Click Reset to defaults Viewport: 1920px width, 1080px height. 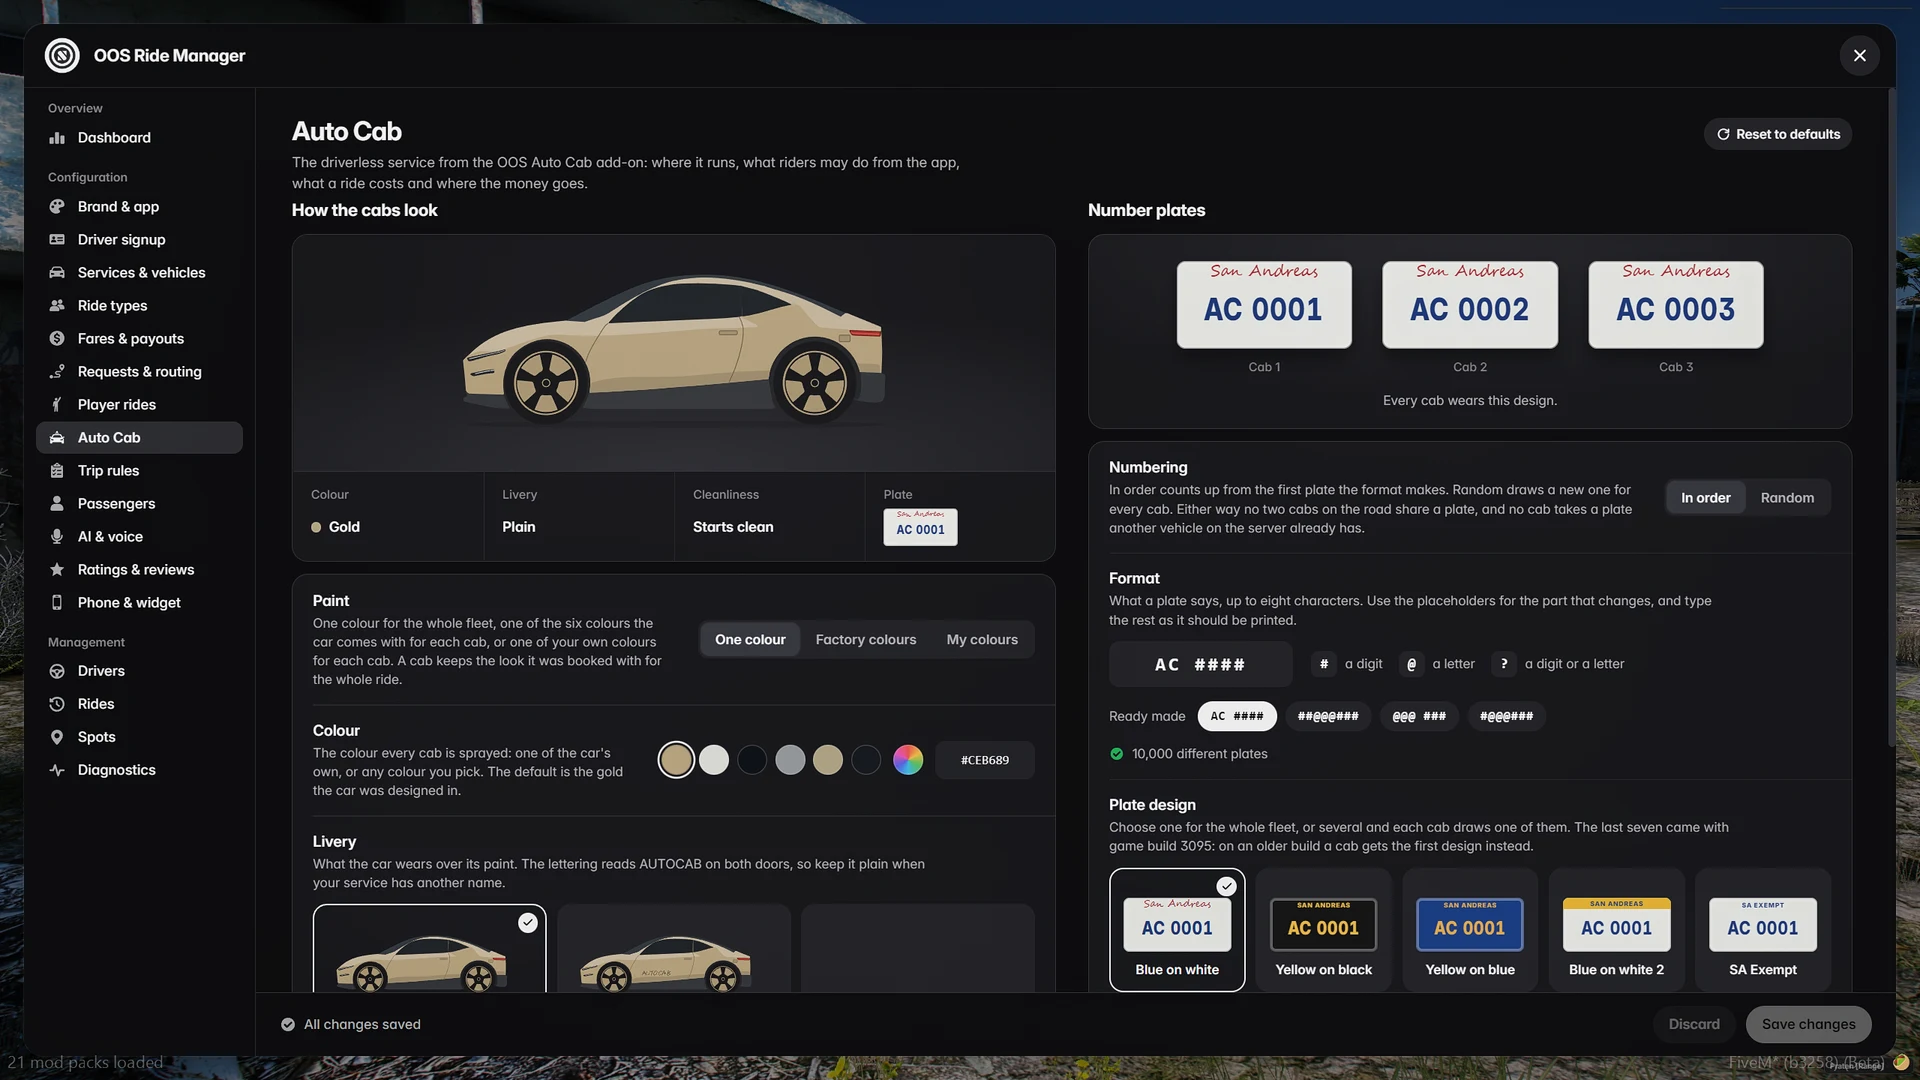(x=1778, y=134)
